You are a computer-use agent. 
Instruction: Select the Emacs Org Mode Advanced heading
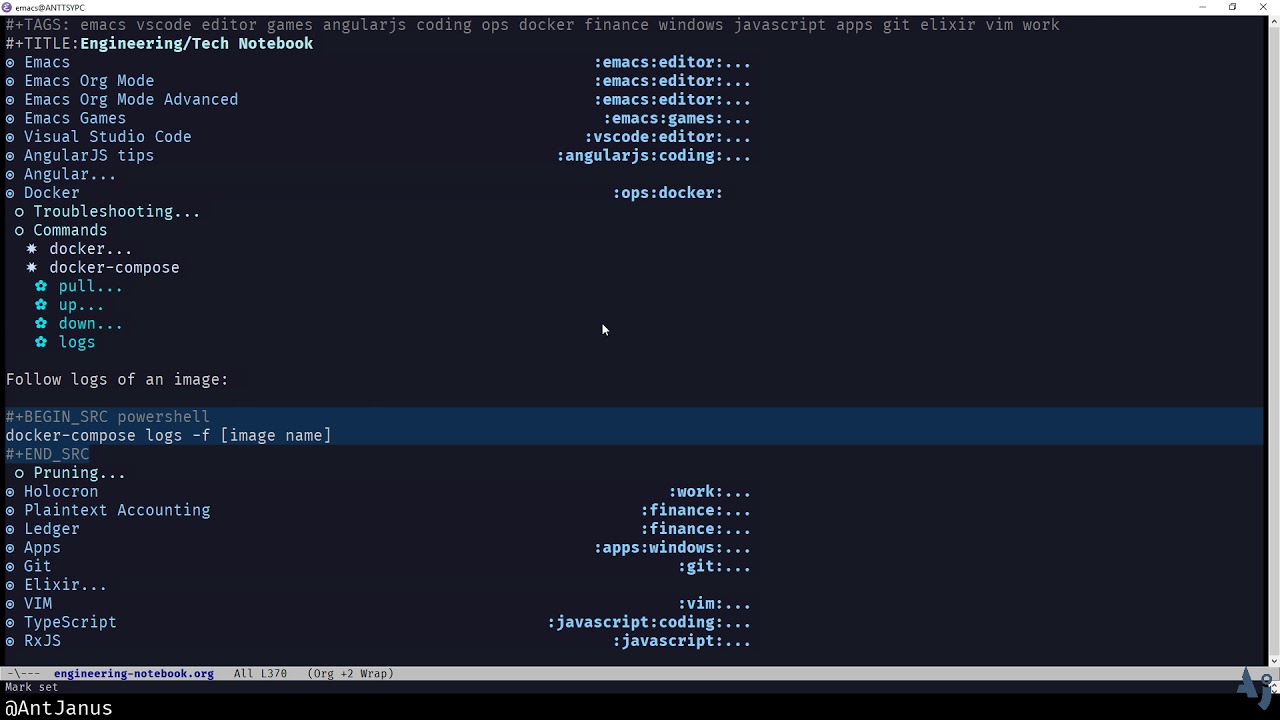coord(131,100)
